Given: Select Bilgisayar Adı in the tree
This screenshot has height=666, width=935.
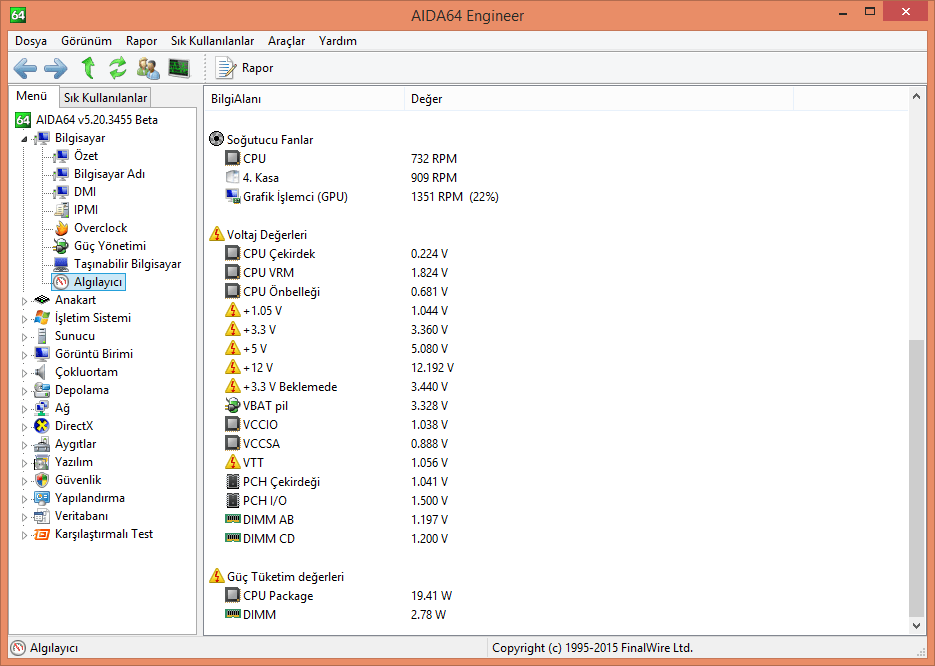Looking at the screenshot, I should 109,174.
